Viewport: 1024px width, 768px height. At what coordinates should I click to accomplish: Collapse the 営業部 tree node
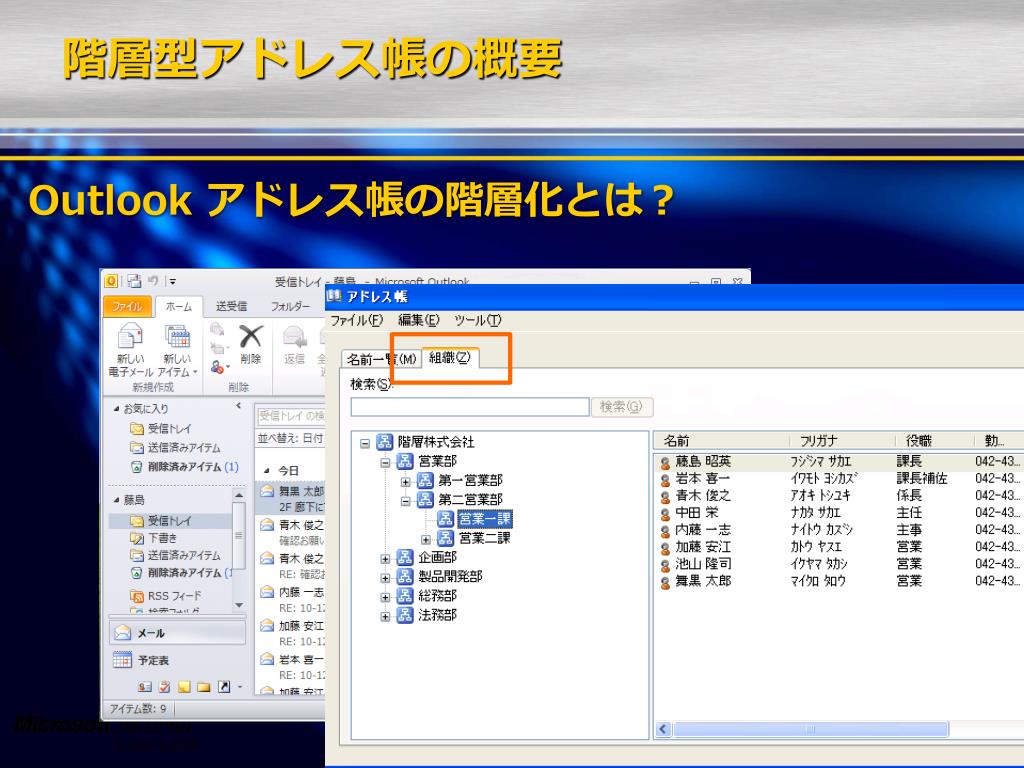[385, 463]
